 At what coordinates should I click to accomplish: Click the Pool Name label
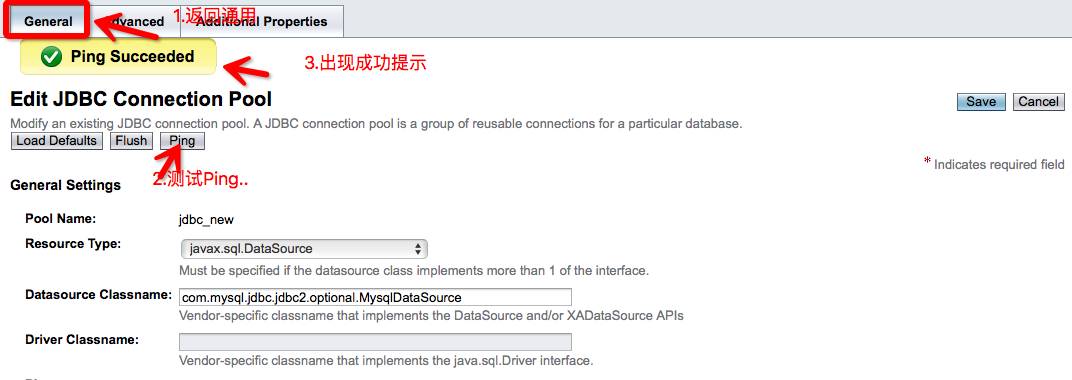(x=61, y=219)
